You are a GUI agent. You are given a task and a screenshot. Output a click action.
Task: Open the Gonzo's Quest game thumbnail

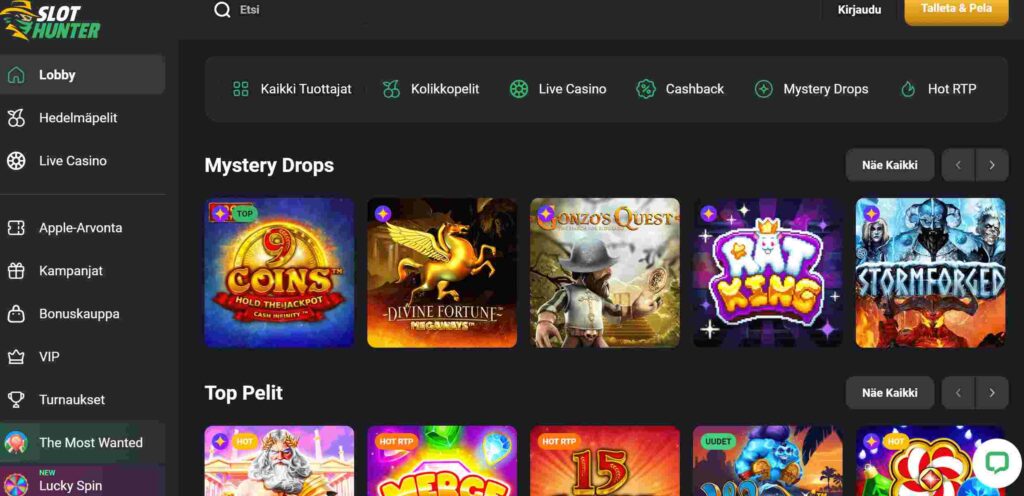pos(605,273)
